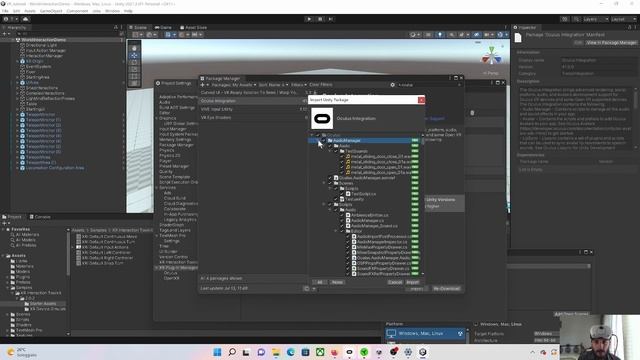
Task: Open Sort: Name dropdown in Package Manager
Action: point(273,85)
